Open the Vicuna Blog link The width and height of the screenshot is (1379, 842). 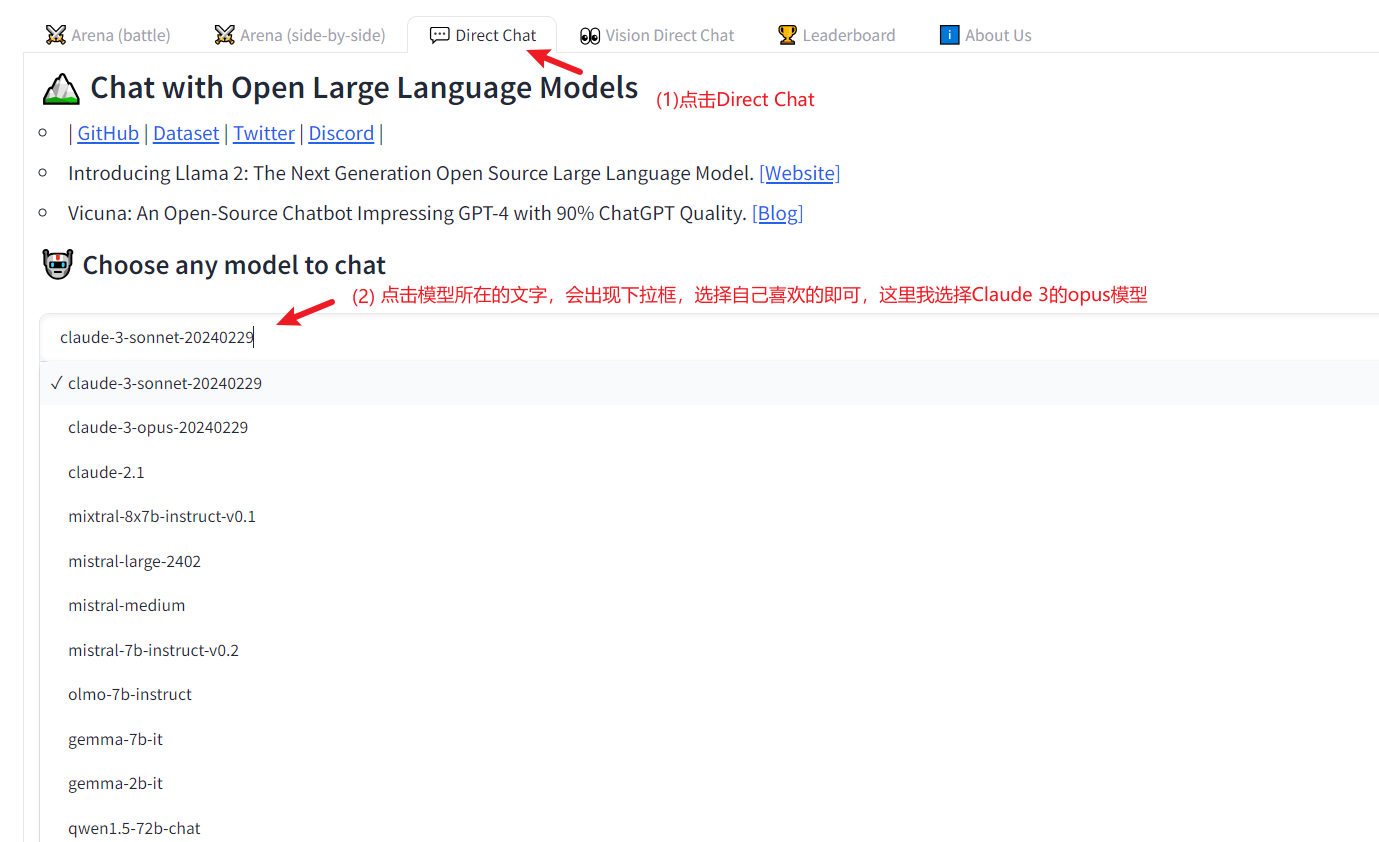[x=777, y=213]
